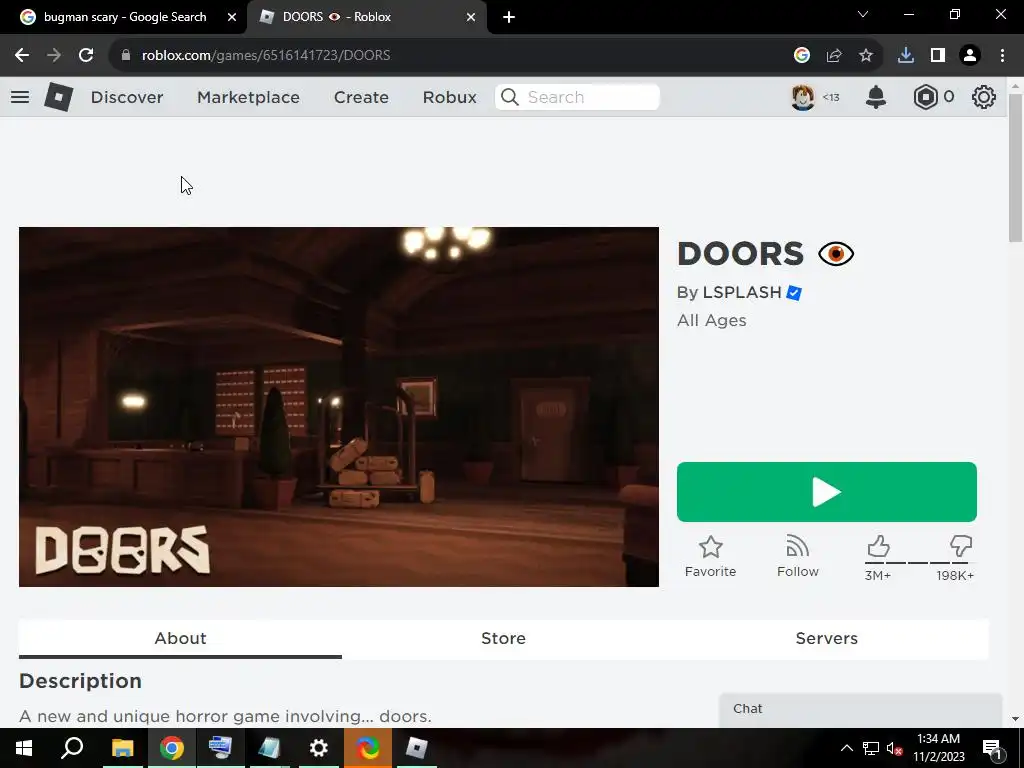Click the 198K+ dislike count
1024x768 pixels.
click(x=955, y=575)
